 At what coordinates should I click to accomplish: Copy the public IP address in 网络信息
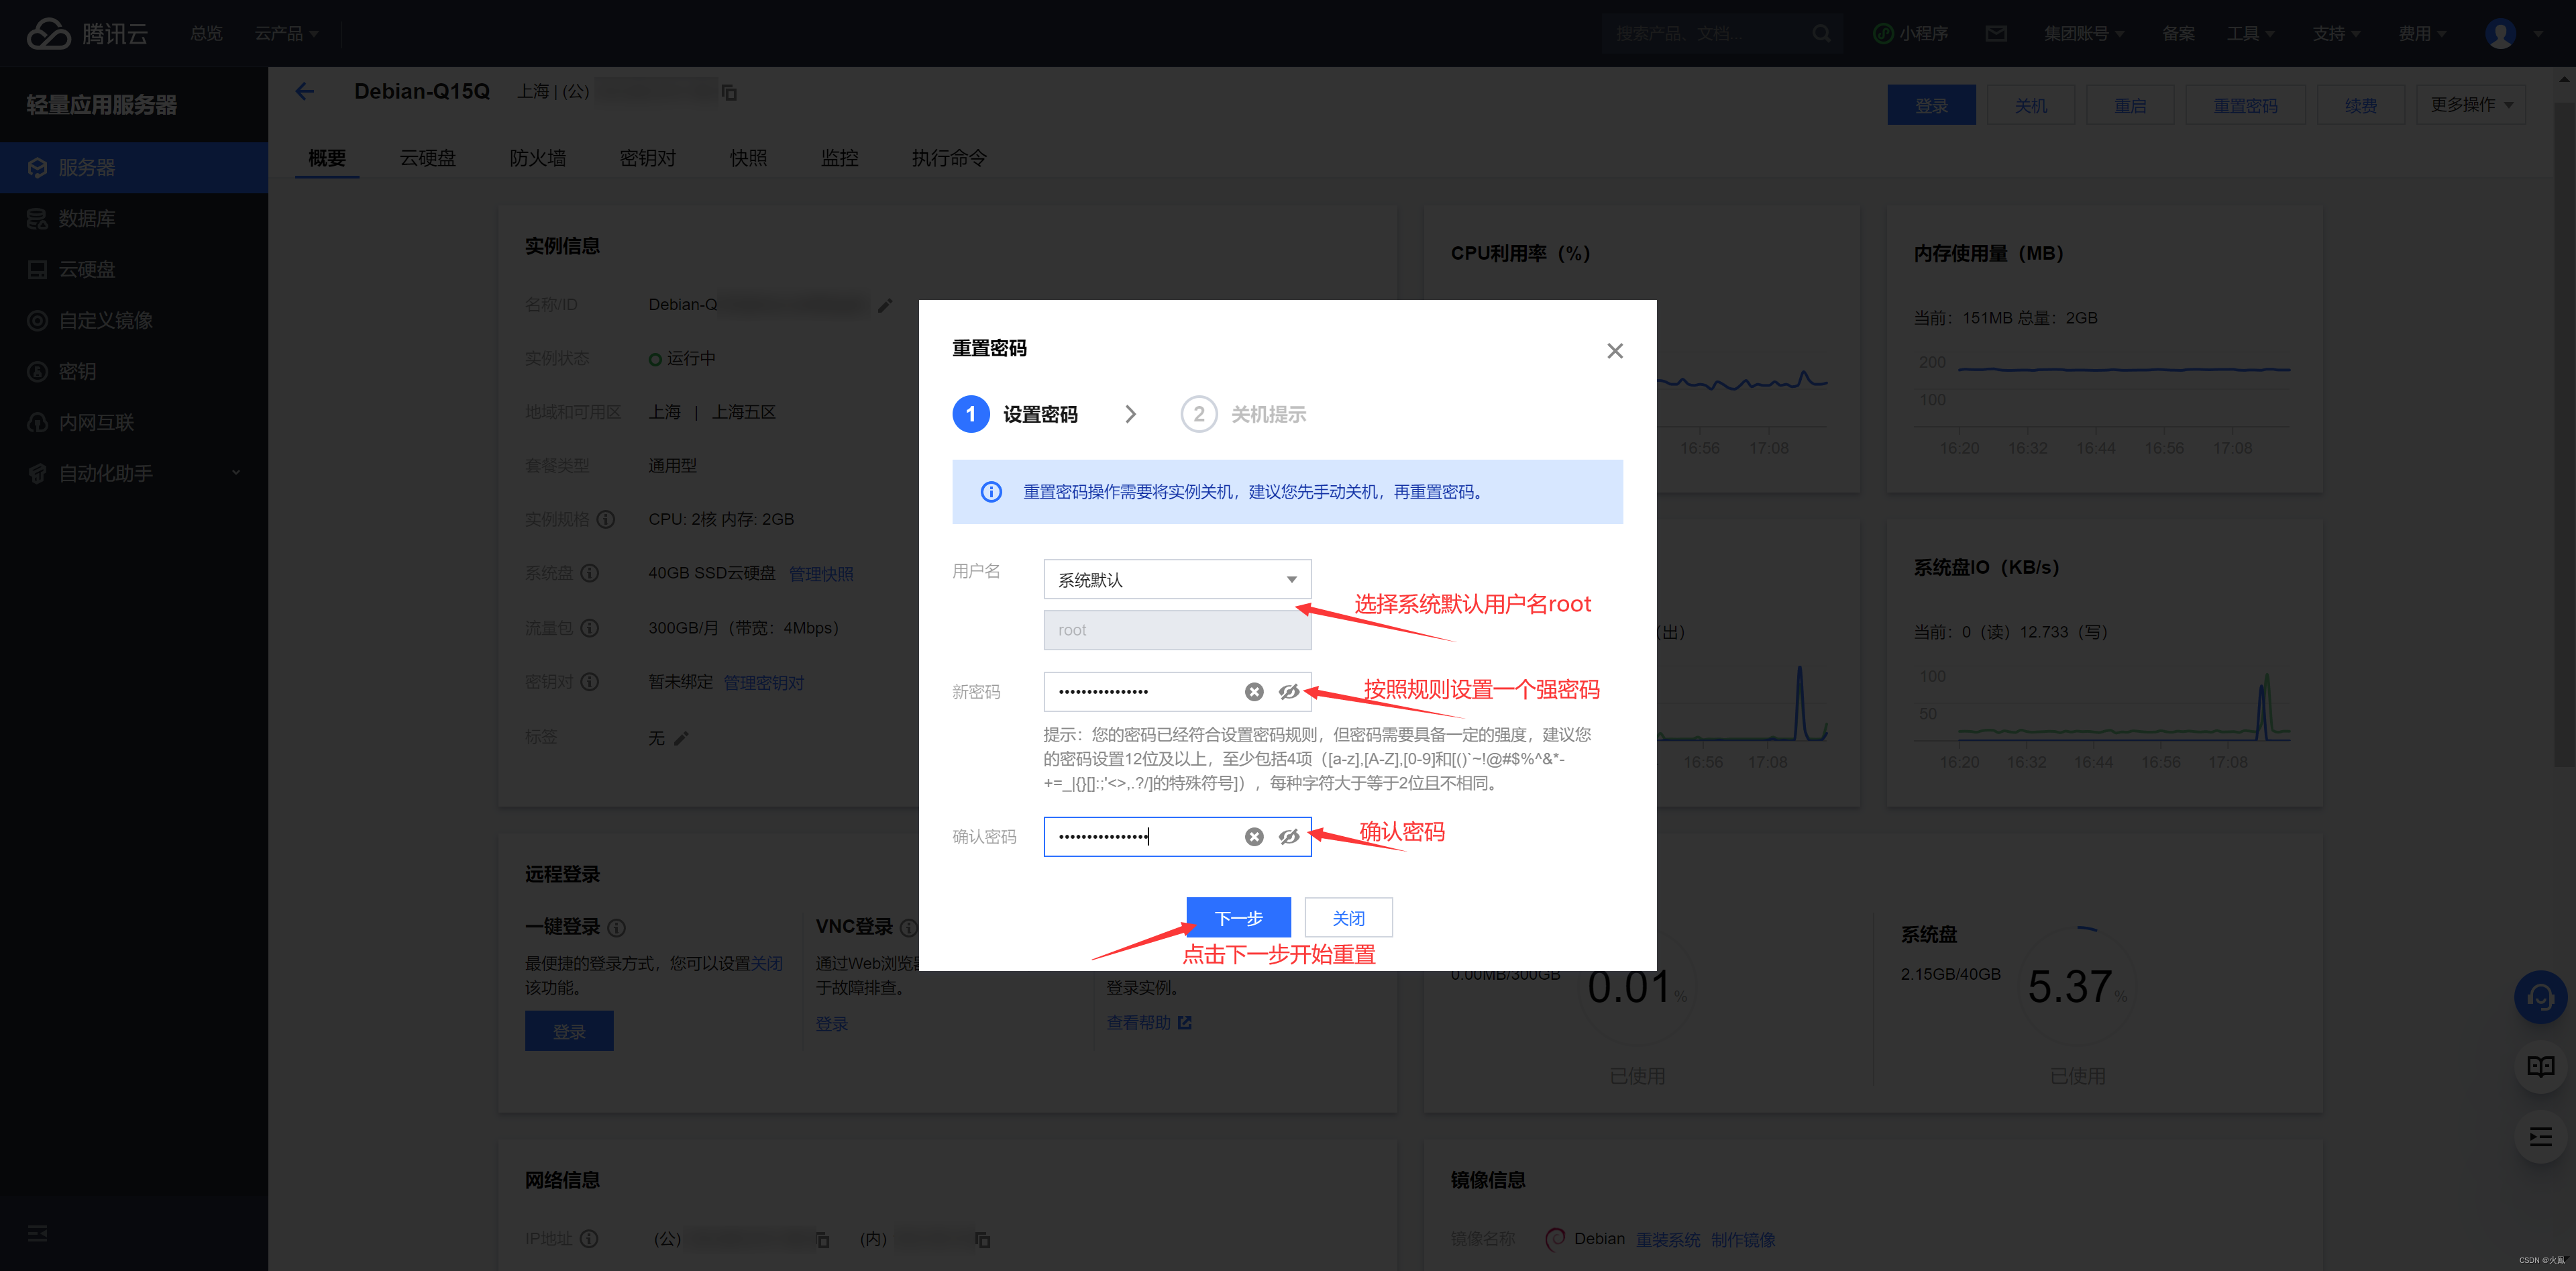(822, 1240)
